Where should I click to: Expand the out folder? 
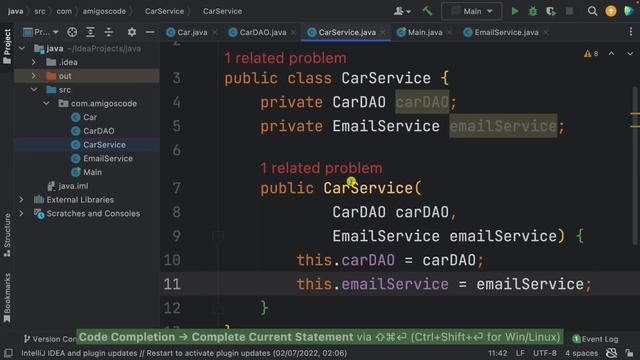pyautogui.click(x=33, y=76)
